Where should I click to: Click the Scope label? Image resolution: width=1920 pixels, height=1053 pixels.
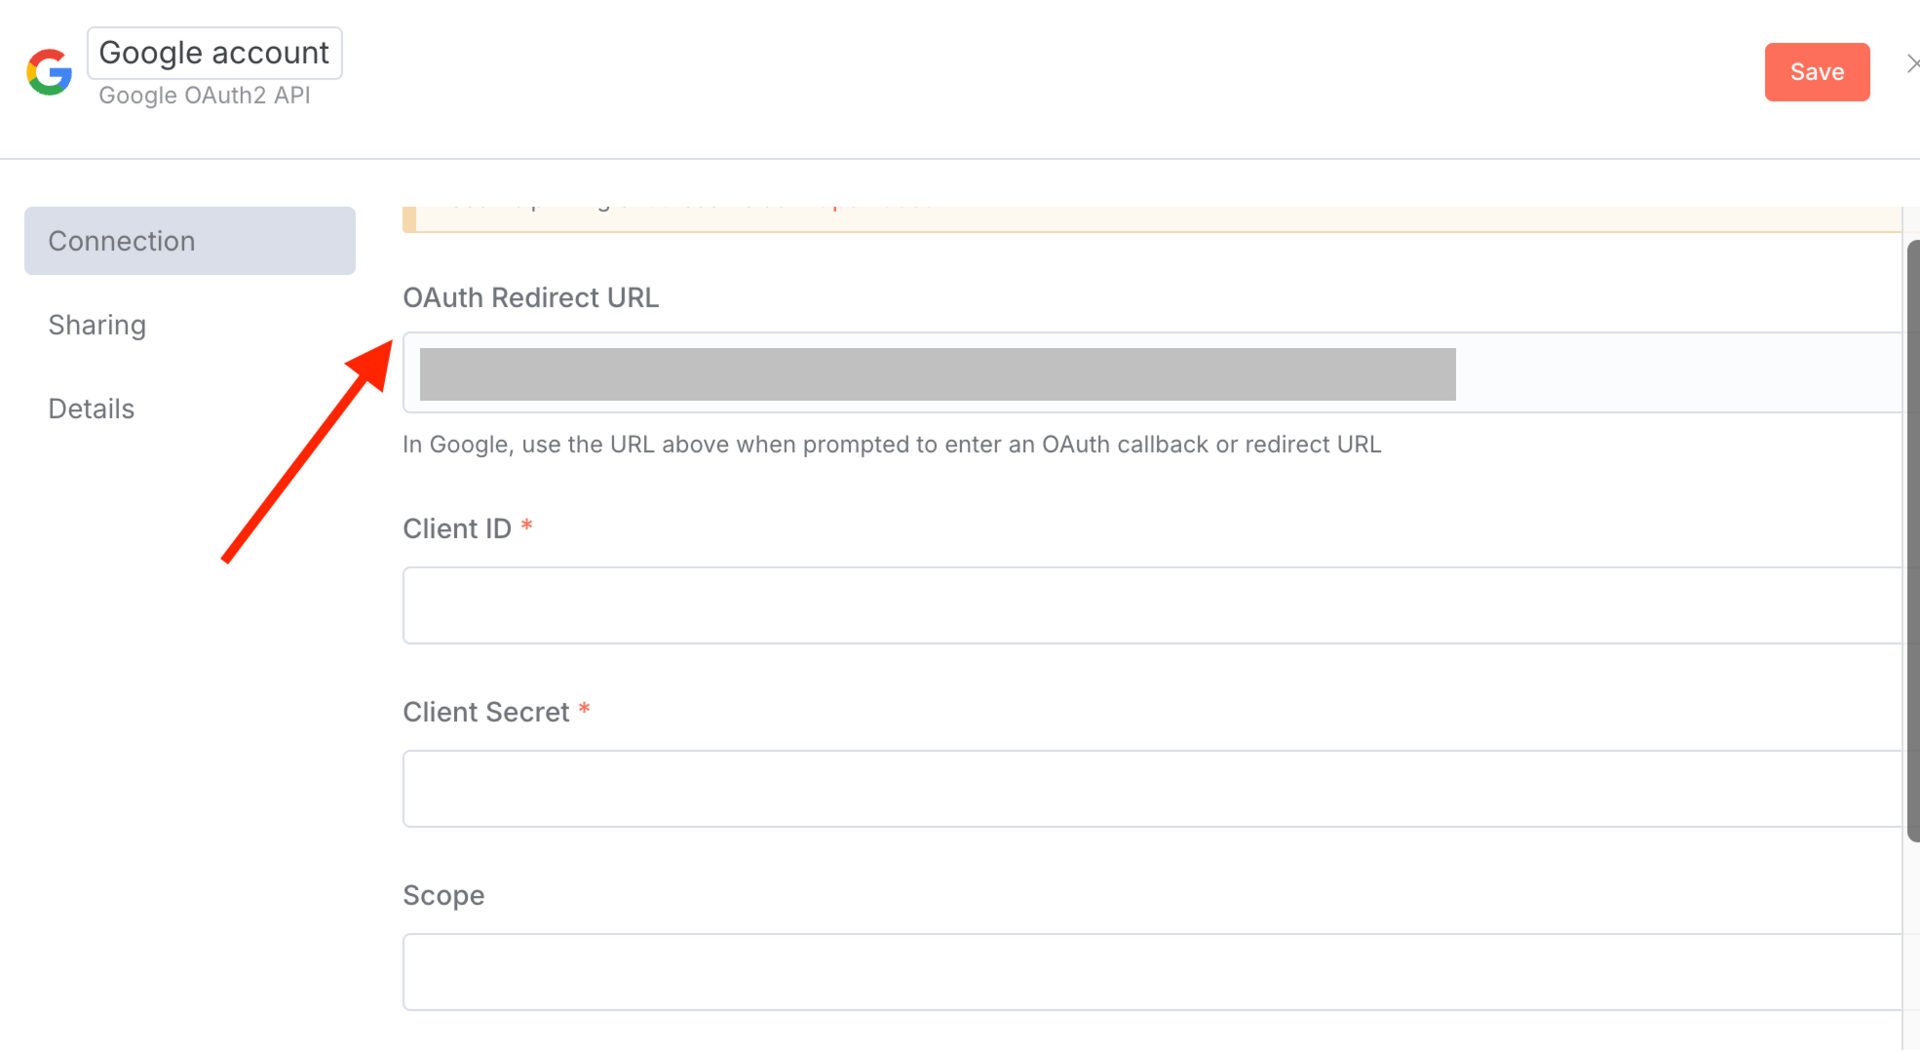point(443,896)
